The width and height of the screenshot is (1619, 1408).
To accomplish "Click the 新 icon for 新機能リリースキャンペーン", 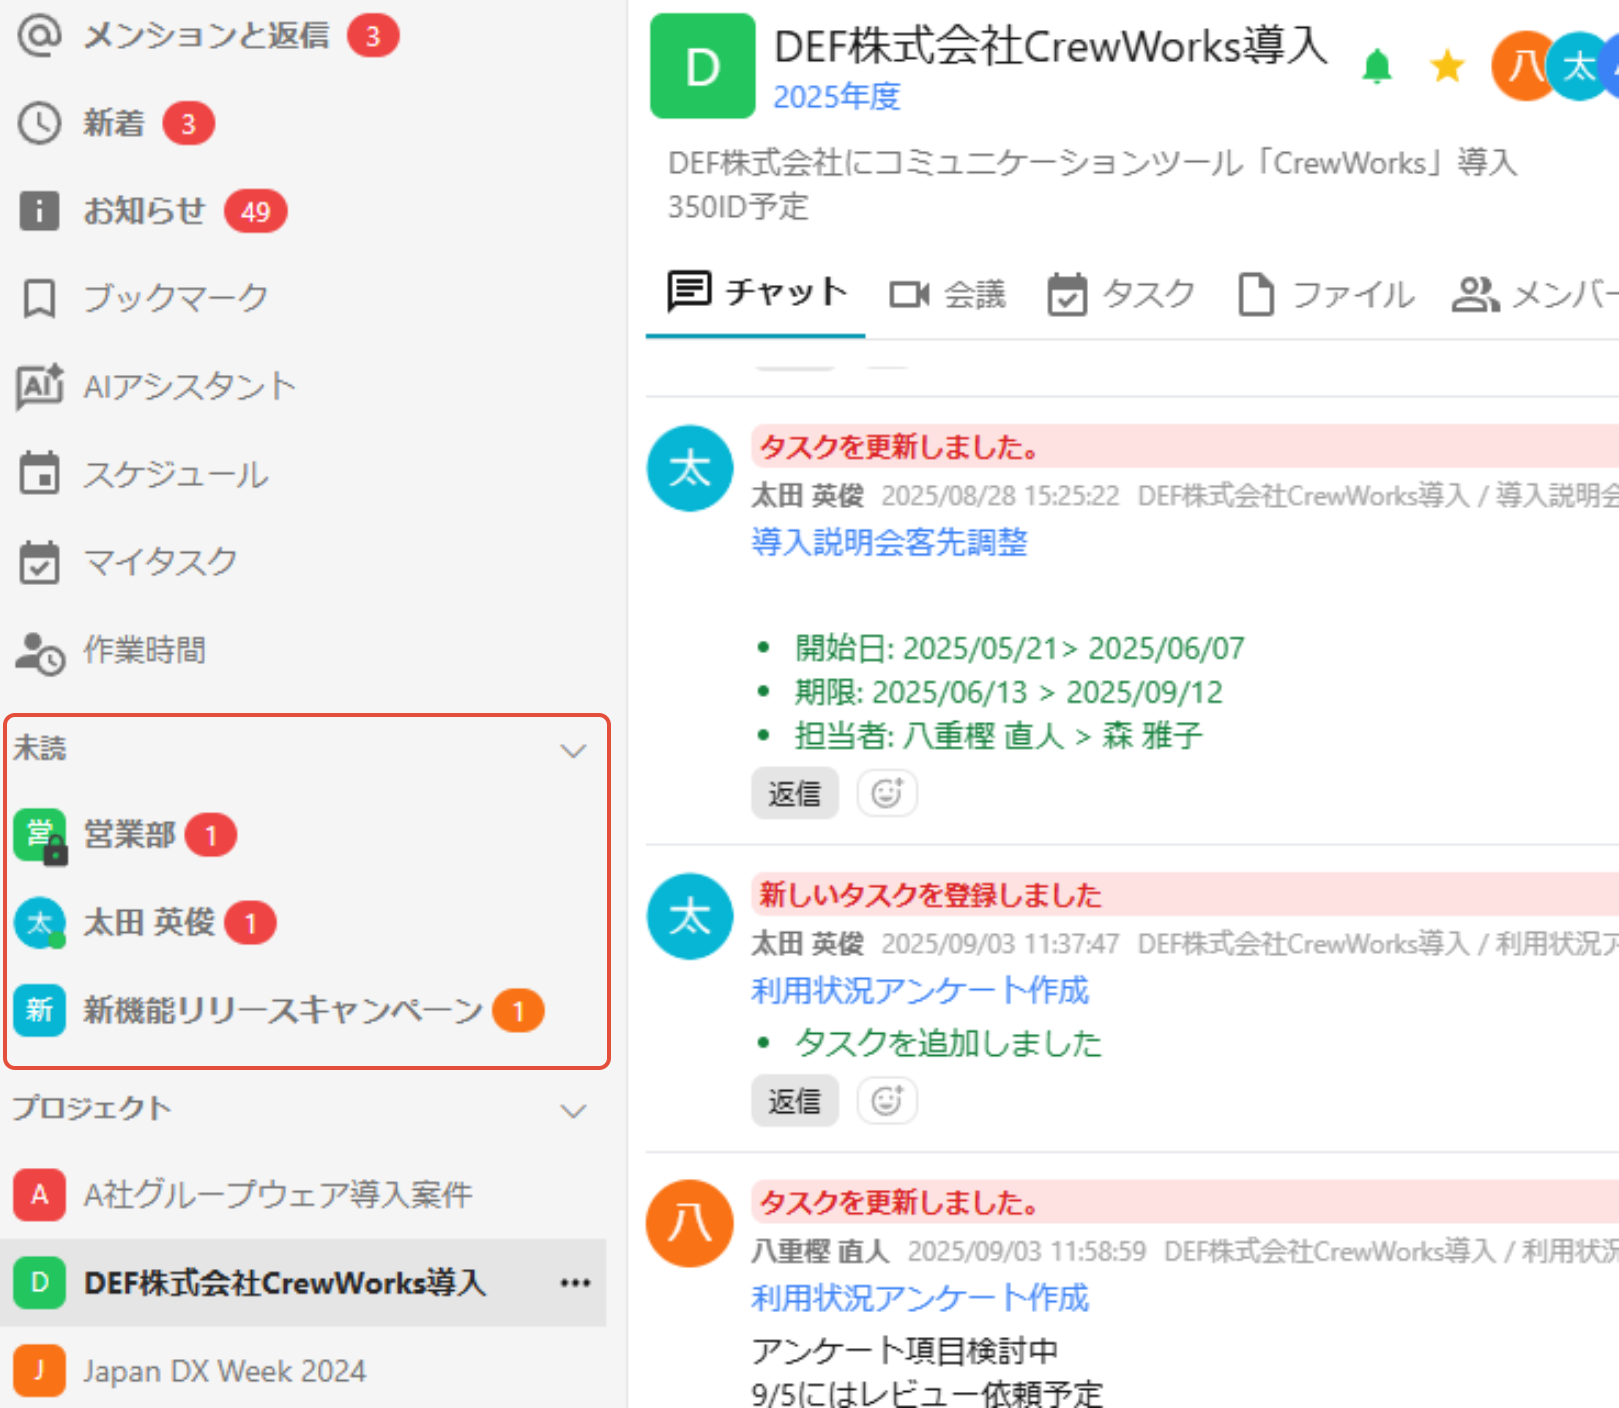I will pyautogui.click(x=40, y=1010).
